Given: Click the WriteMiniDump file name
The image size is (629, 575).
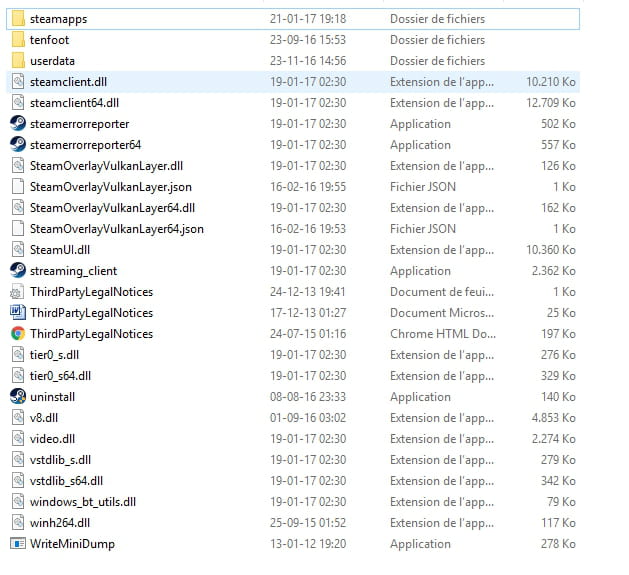Looking at the screenshot, I should 72,544.
